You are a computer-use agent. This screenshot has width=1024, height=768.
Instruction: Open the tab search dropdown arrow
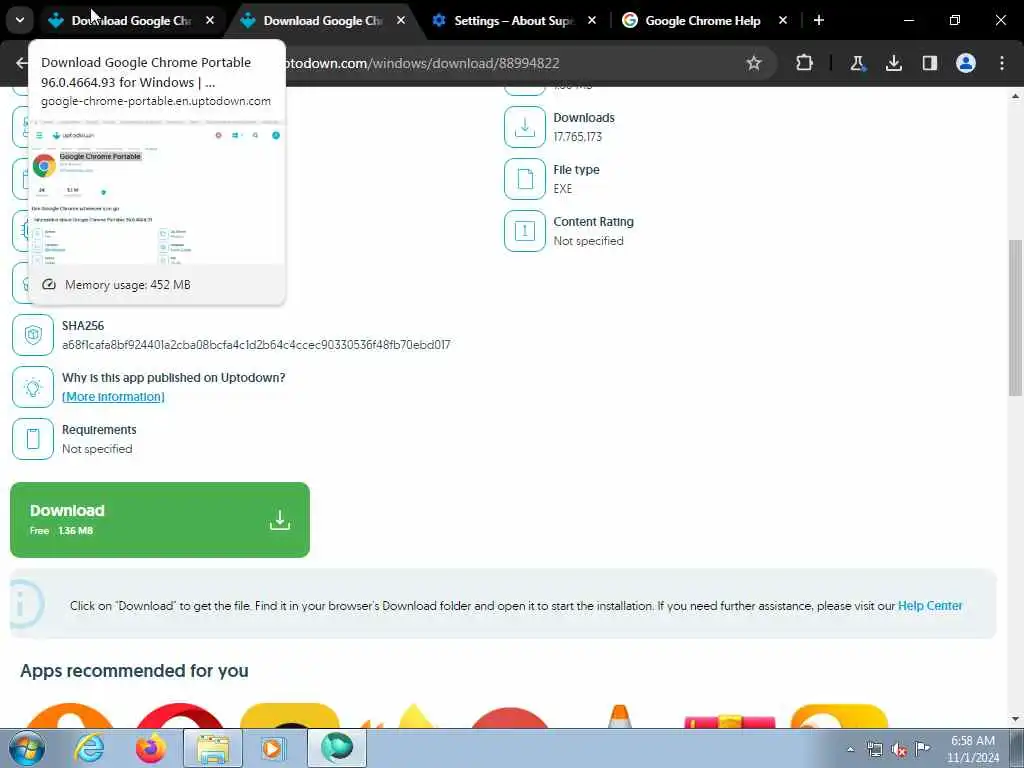(x=20, y=20)
